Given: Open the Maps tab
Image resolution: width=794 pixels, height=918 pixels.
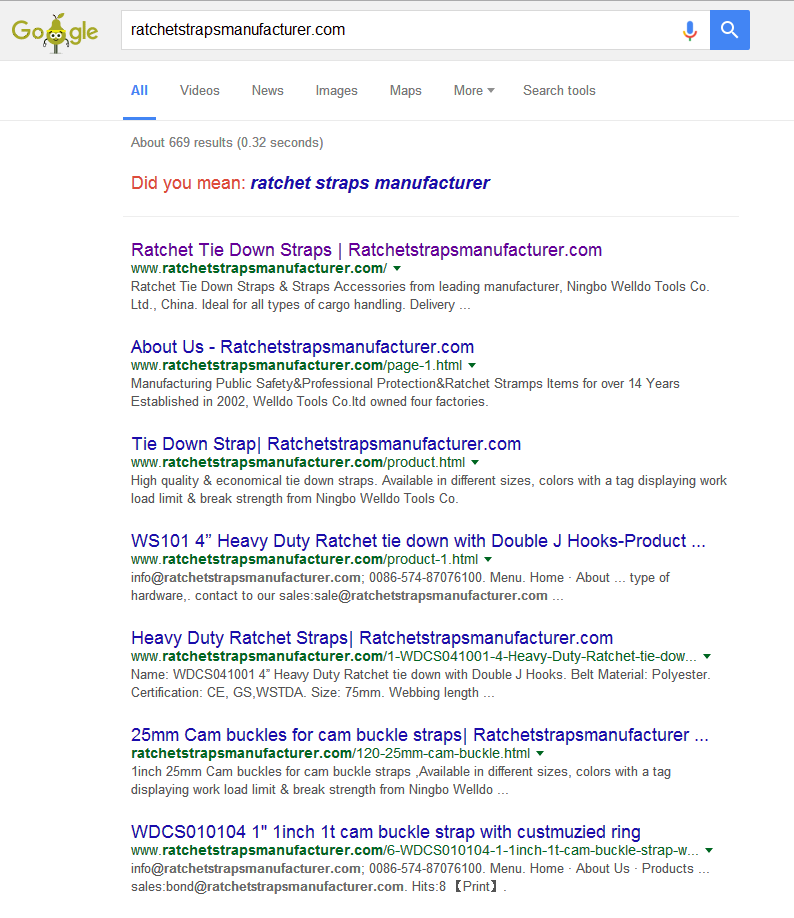Looking at the screenshot, I should [x=406, y=91].
